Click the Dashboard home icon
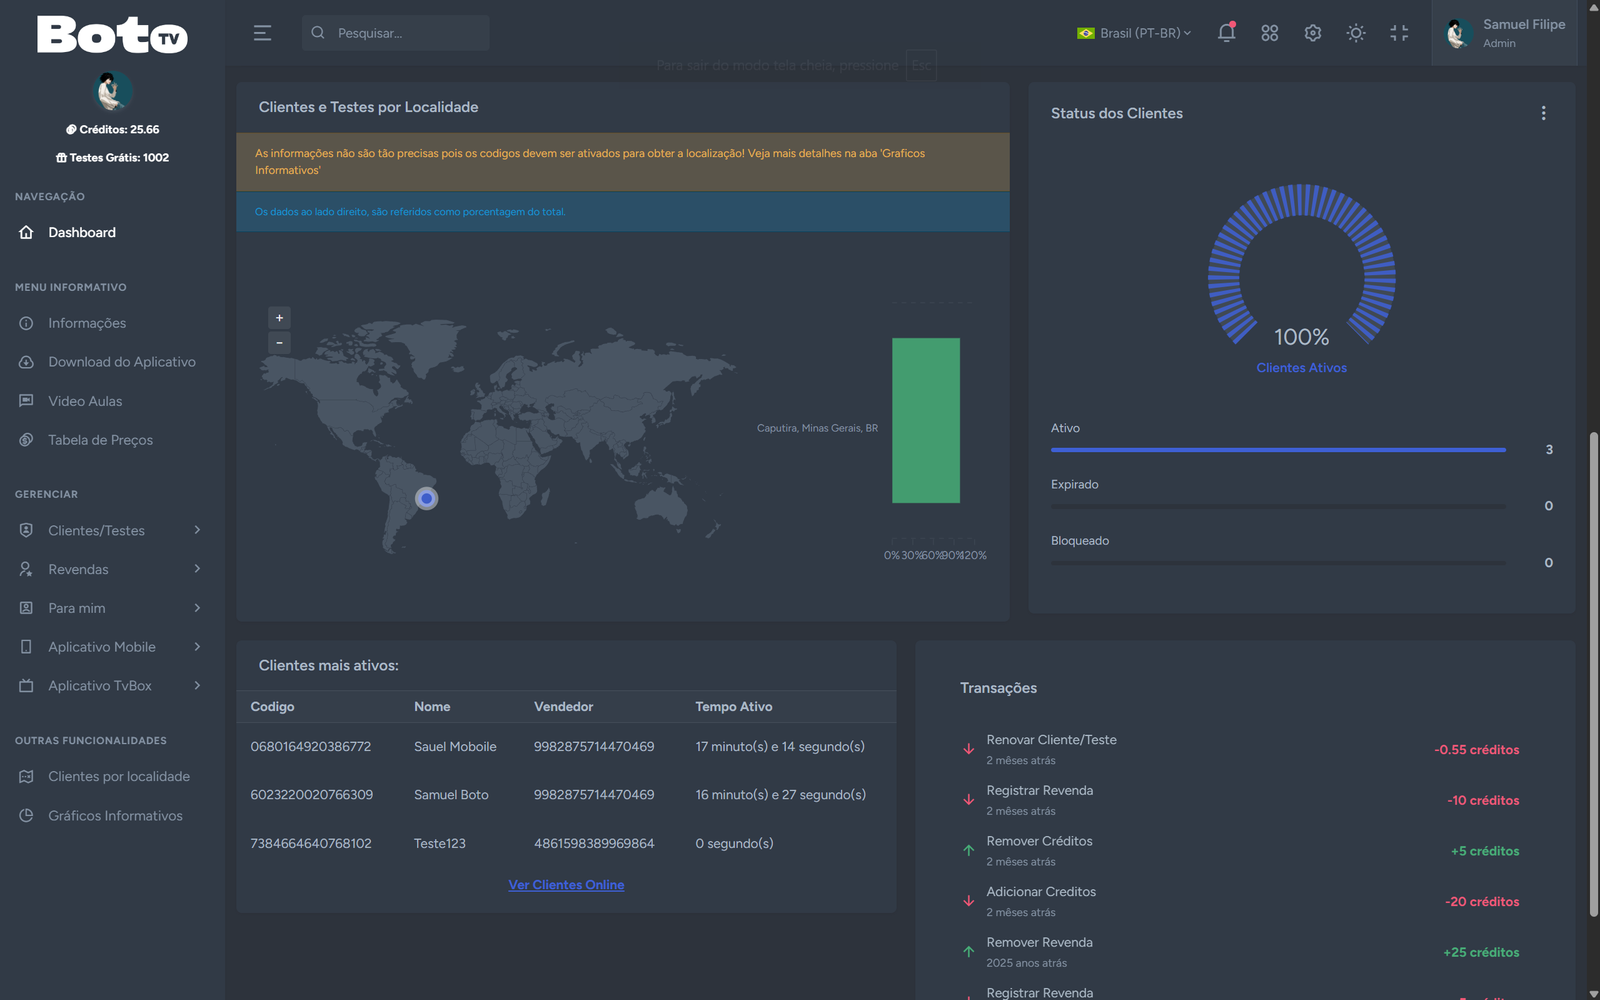Screen dimensions: 1600x1000 pyautogui.click(x=27, y=232)
